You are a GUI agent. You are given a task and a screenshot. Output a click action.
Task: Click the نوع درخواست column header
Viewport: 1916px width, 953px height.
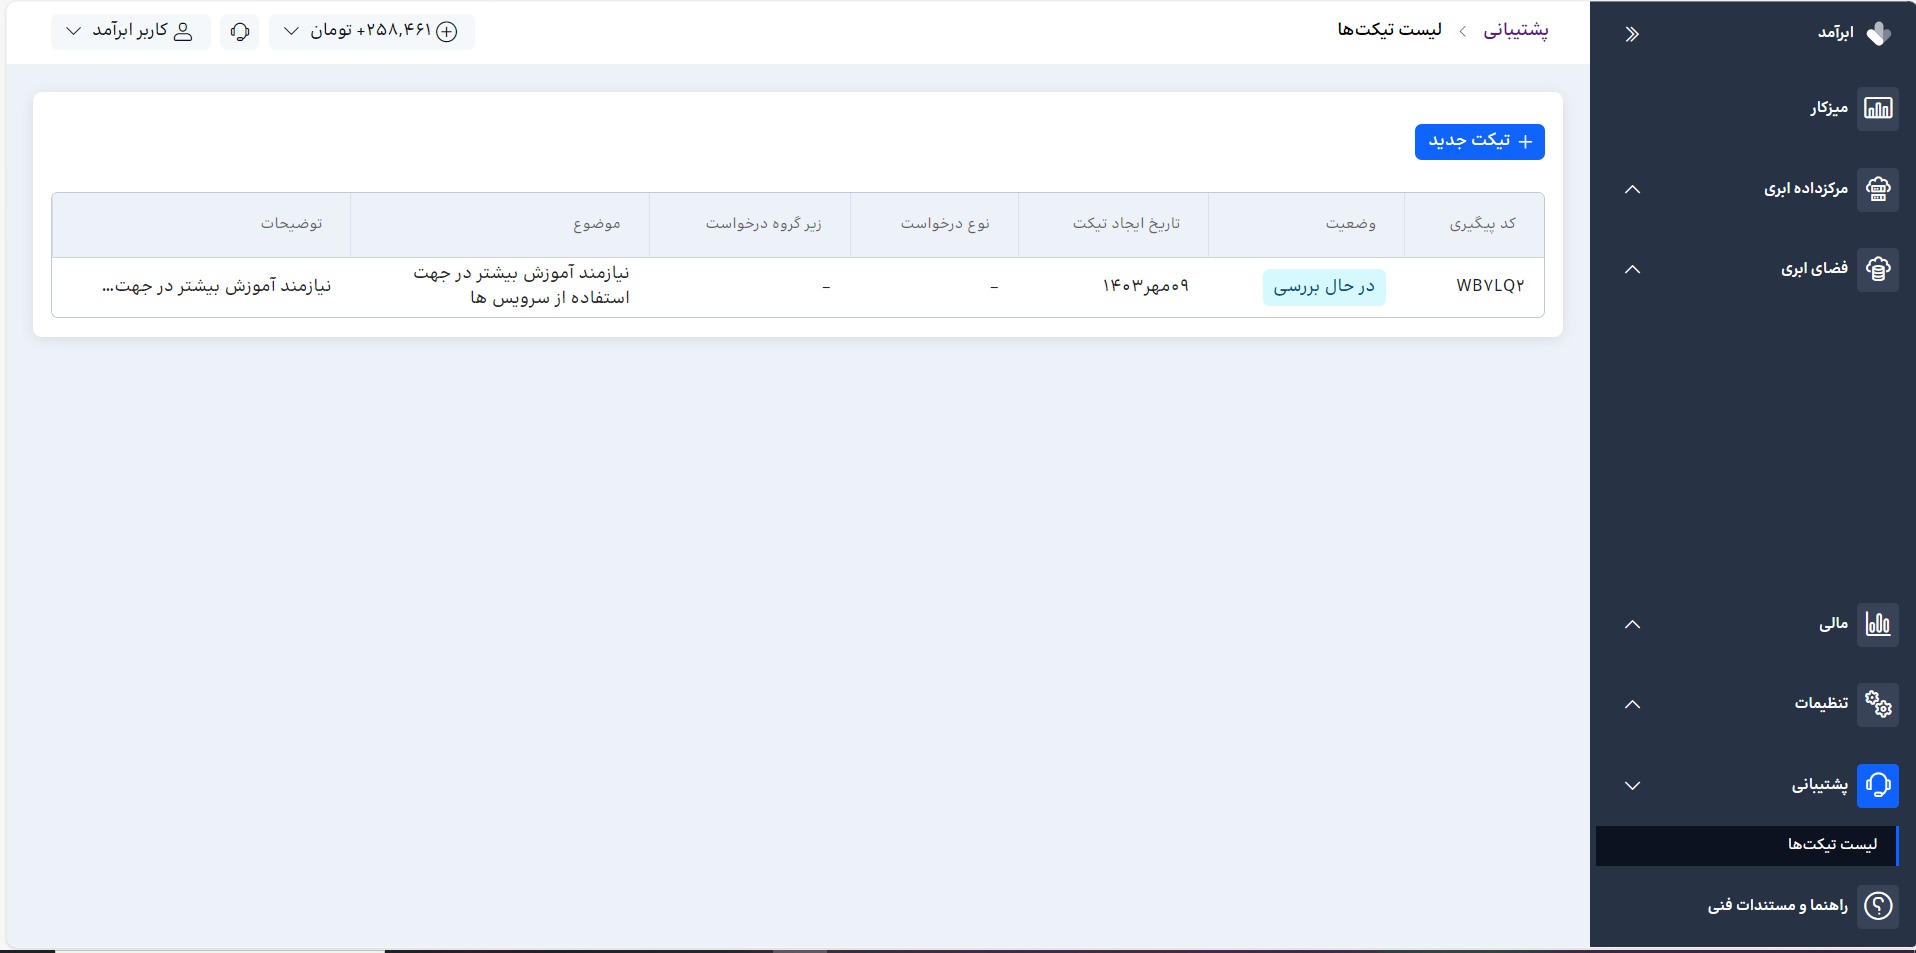coord(945,224)
